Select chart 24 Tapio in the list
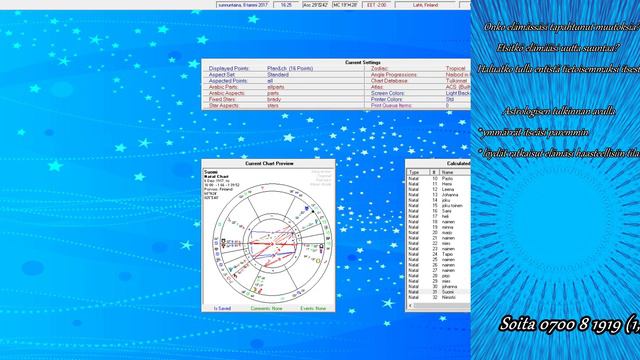Image resolution: width=640 pixels, height=360 pixels. pos(439,254)
